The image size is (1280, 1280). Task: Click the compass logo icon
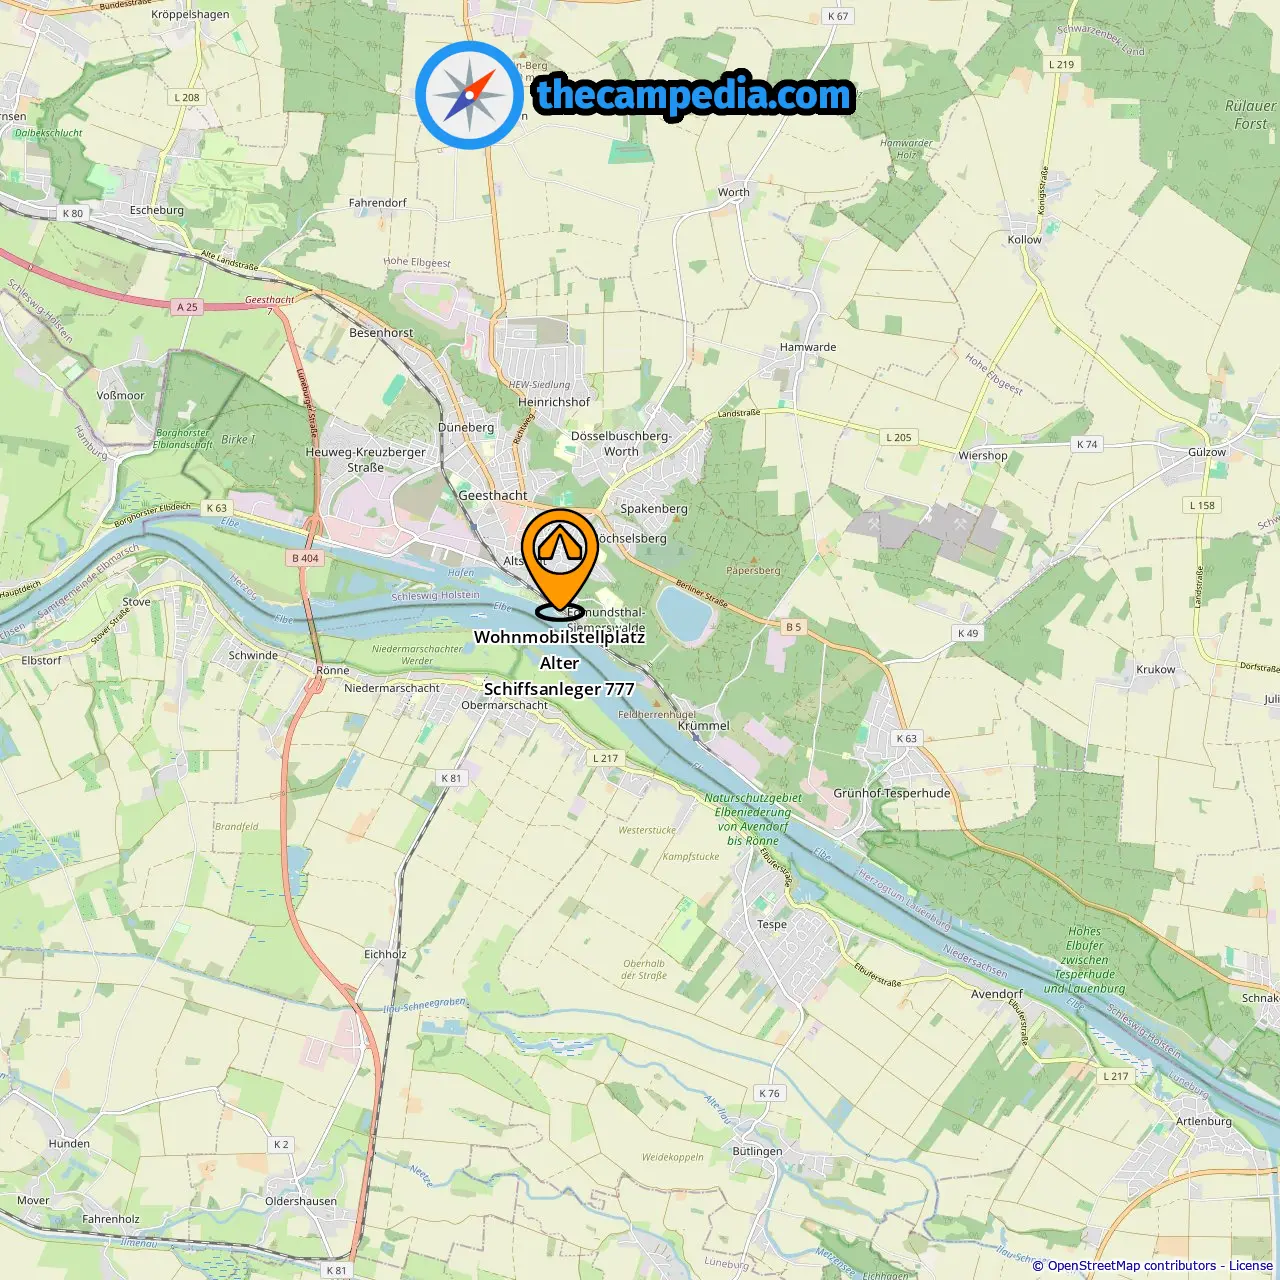469,95
